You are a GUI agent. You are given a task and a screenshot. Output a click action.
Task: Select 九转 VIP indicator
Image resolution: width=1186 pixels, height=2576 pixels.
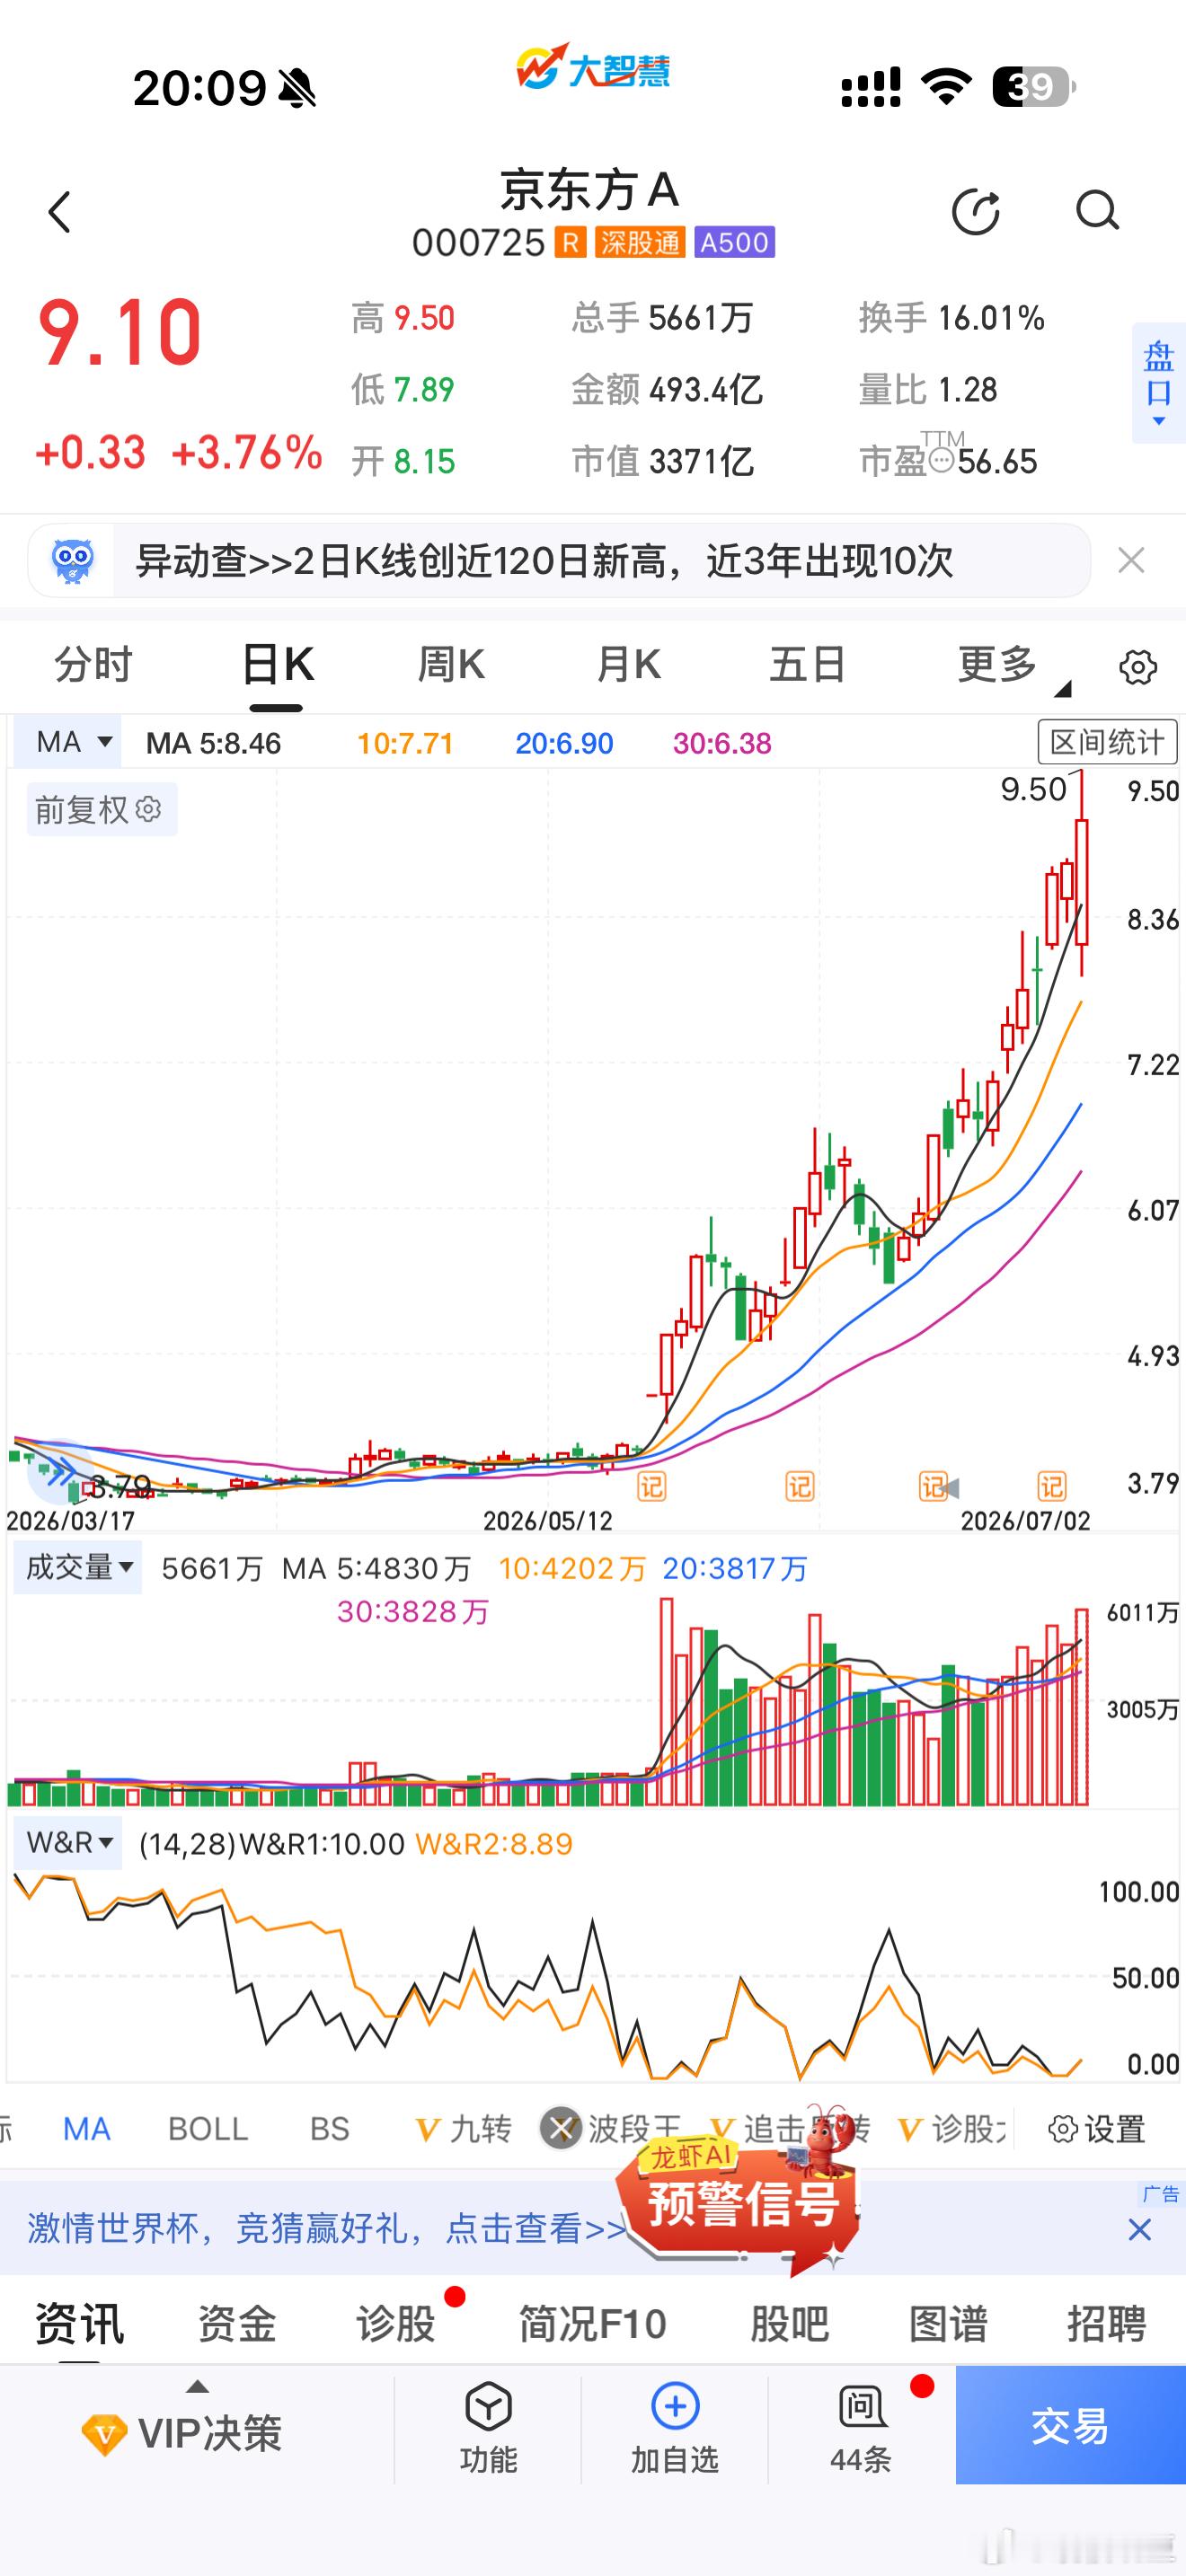pyautogui.click(x=464, y=2129)
